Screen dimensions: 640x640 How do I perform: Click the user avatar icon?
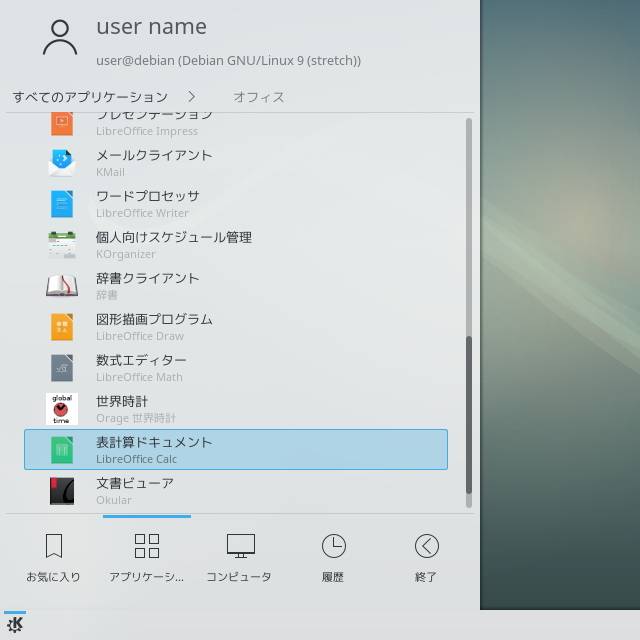tap(60, 38)
